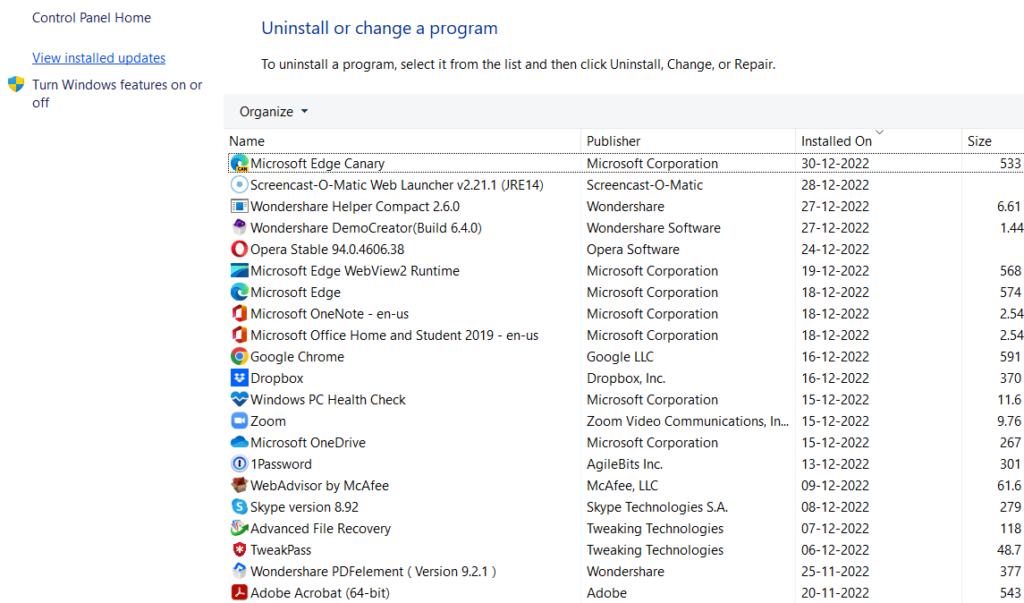Click Dropbox, Inc. publisher cell
The width and height of the screenshot is (1024, 603).
(626, 378)
